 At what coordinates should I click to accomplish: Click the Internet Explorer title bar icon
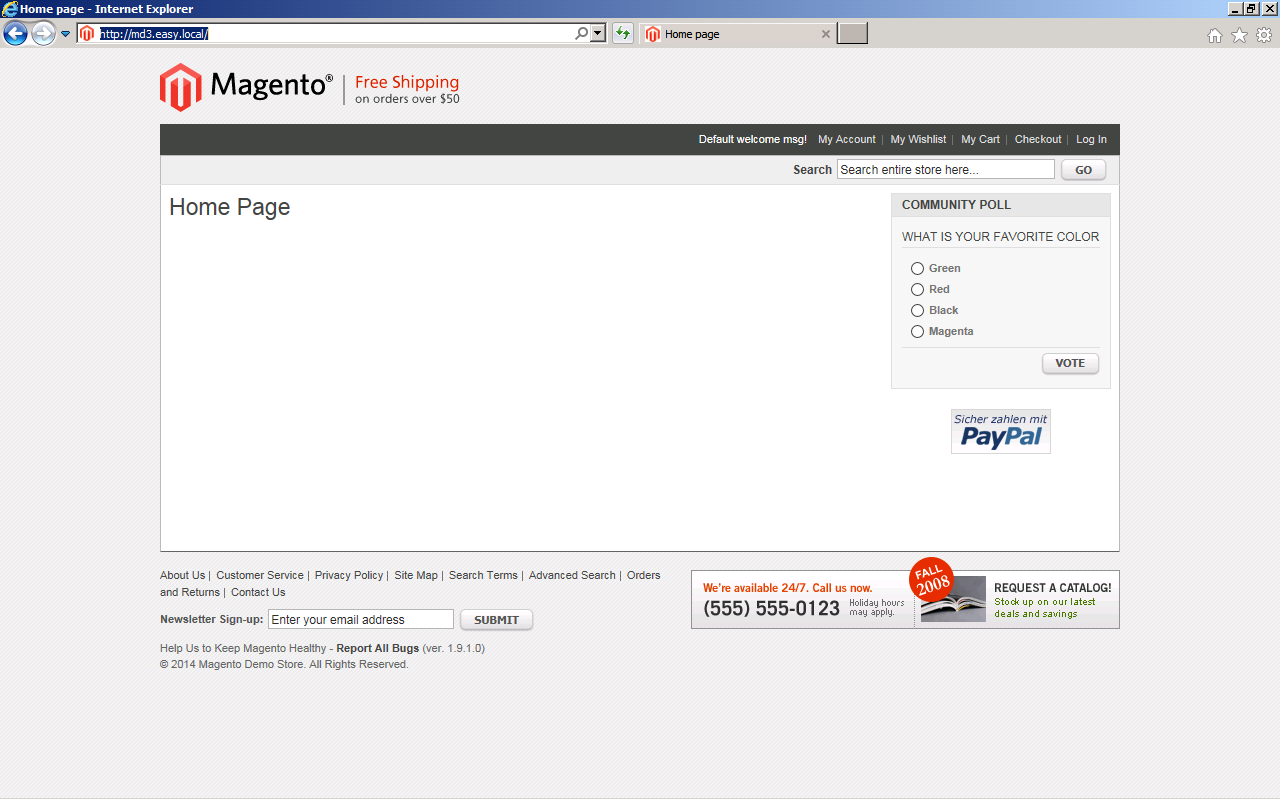click(x=10, y=9)
